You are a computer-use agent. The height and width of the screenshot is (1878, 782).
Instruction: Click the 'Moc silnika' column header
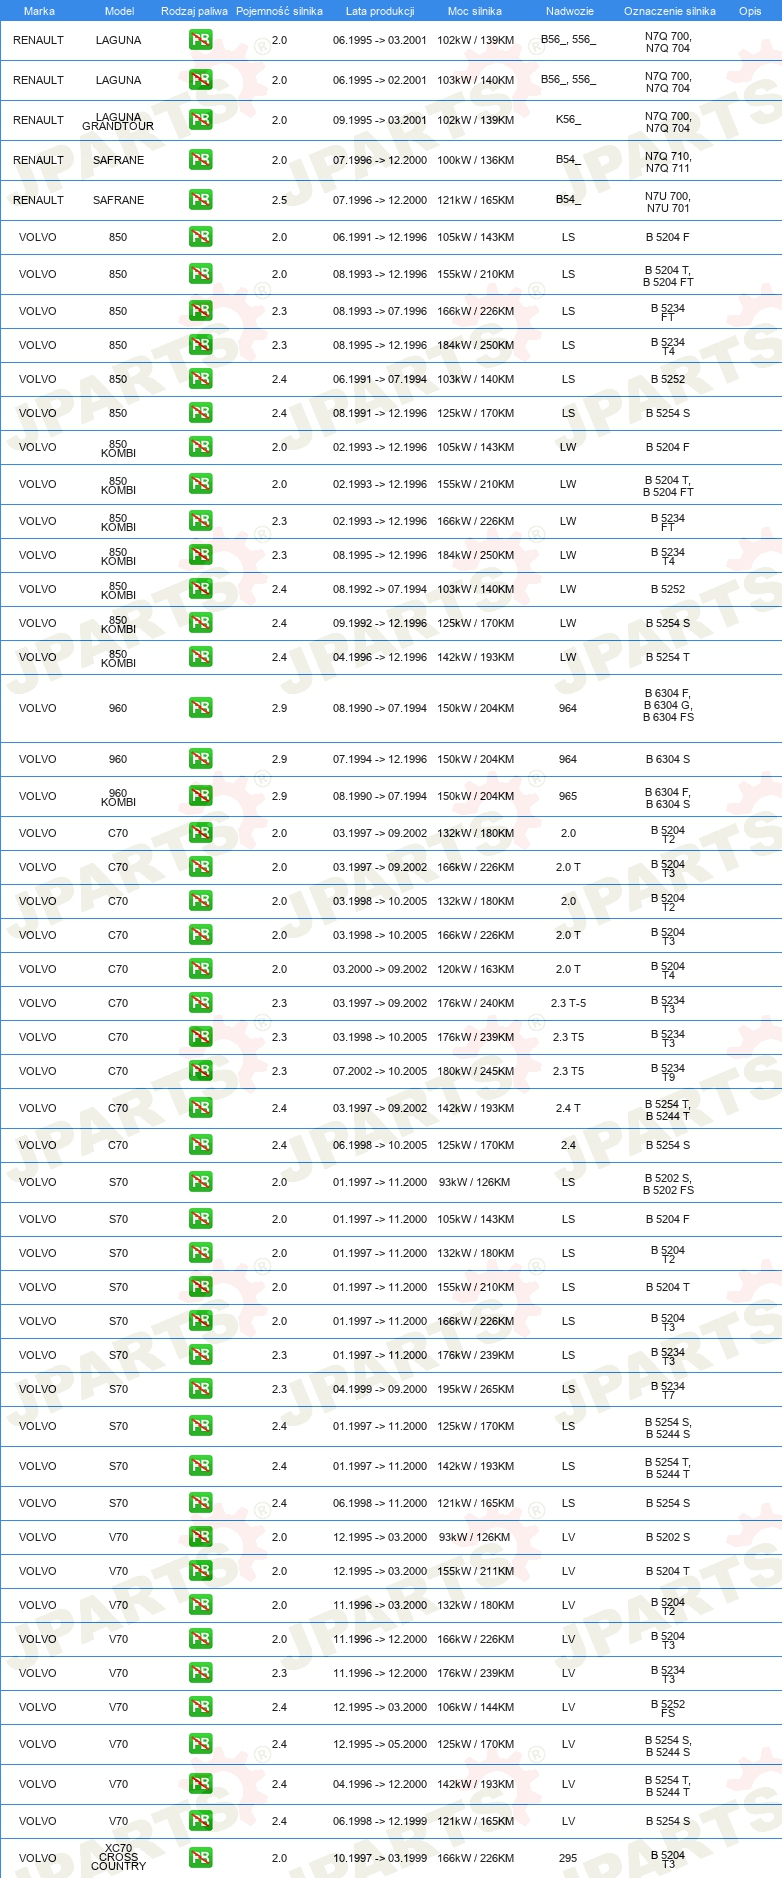475,11
